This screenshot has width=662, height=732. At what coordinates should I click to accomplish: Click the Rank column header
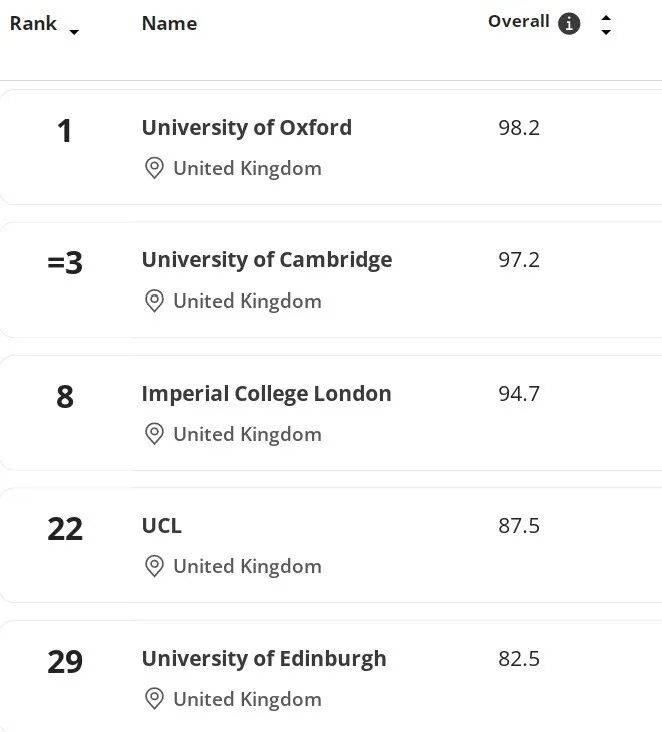[33, 23]
